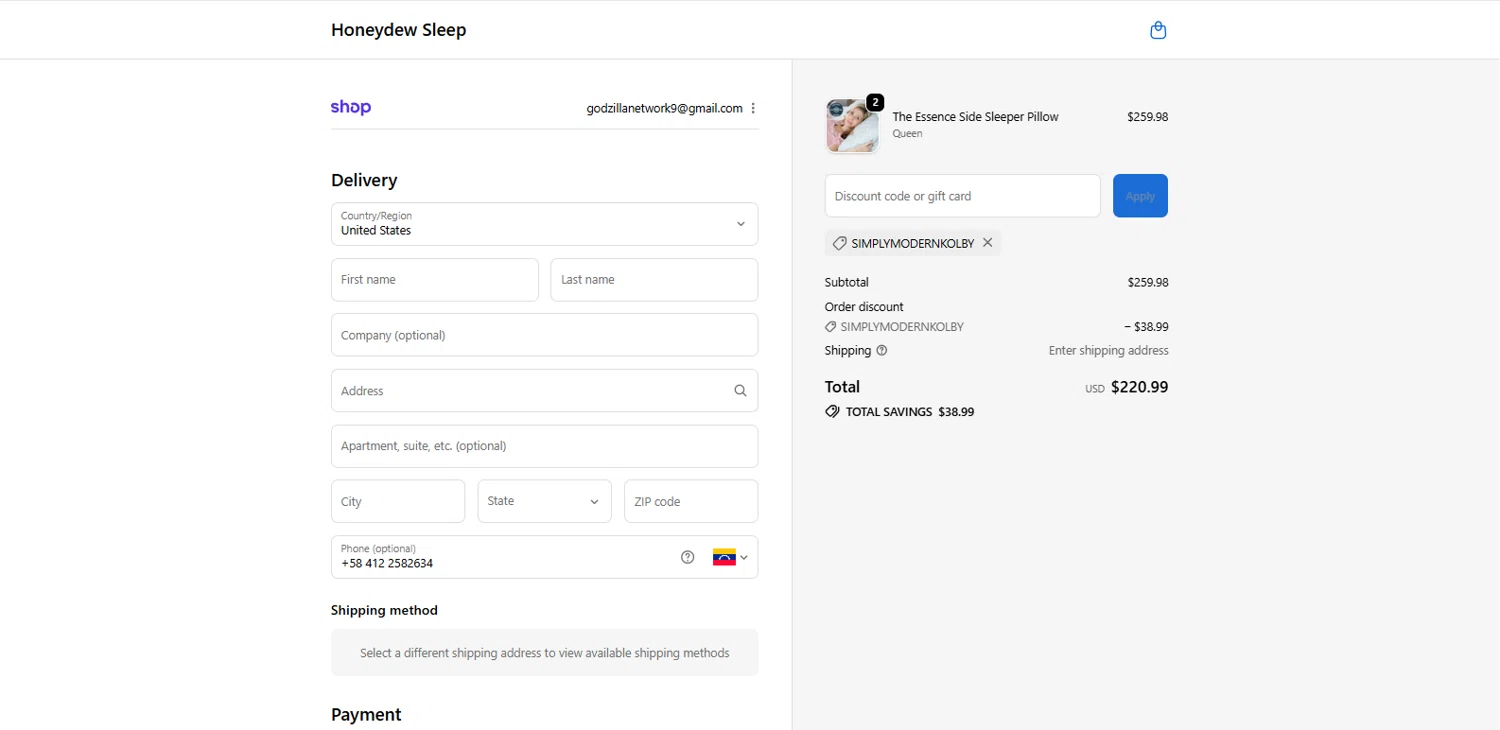The height and width of the screenshot is (730, 1500).
Task: Click the Essence pillow product thumbnail
Action: coord(852,126)
